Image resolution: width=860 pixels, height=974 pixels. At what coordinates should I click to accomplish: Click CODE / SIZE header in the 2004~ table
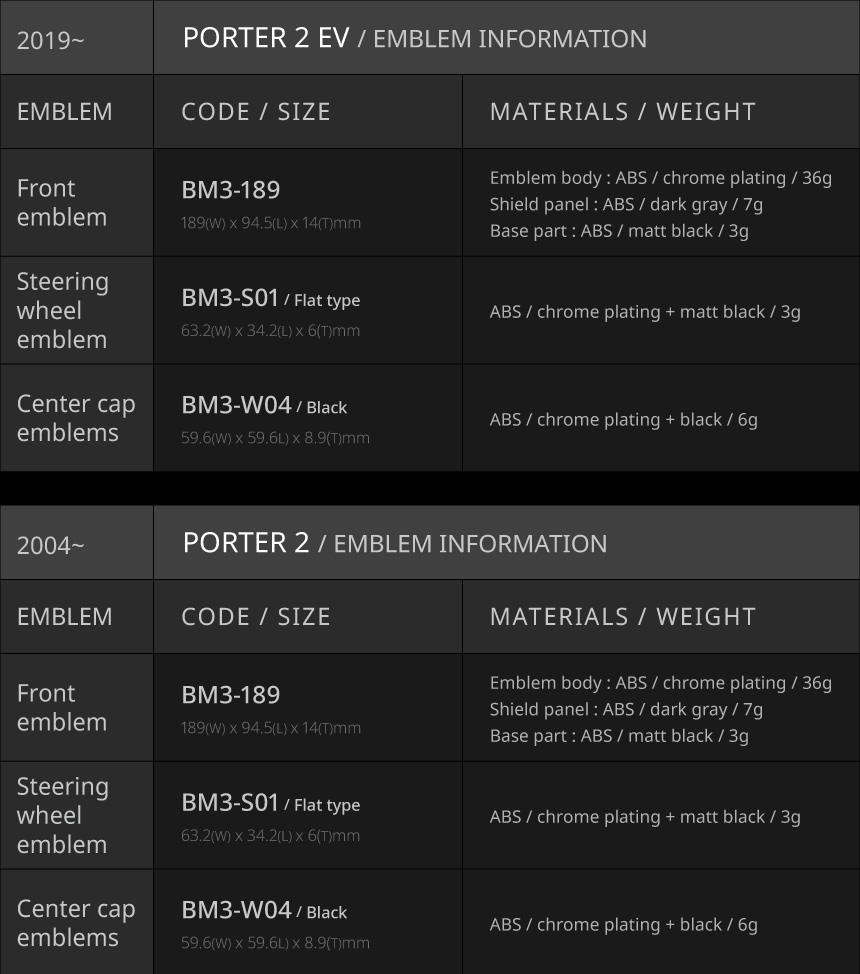coord(256,616)
